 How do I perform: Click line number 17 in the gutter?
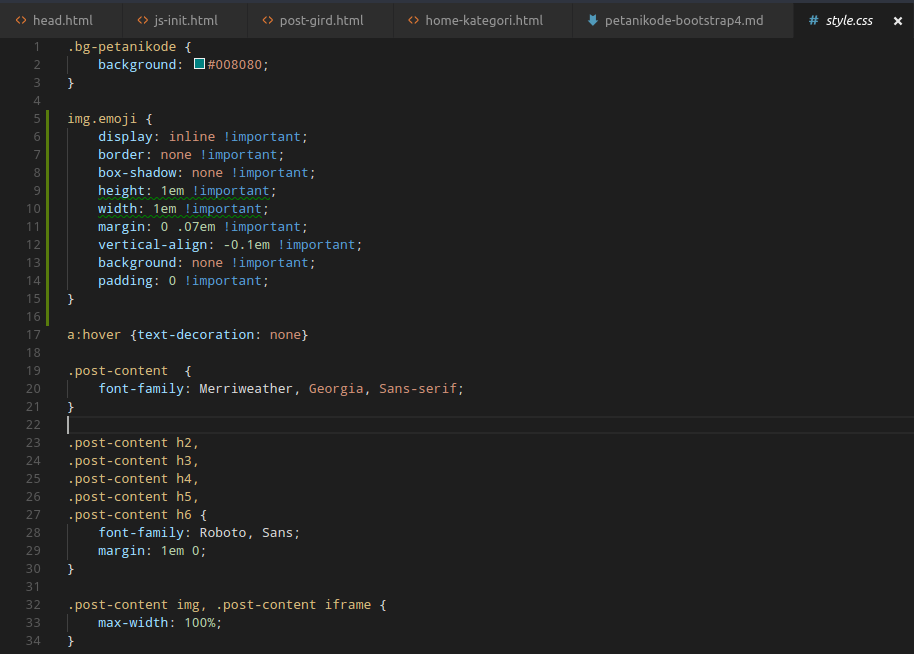(x=32, y=334)
